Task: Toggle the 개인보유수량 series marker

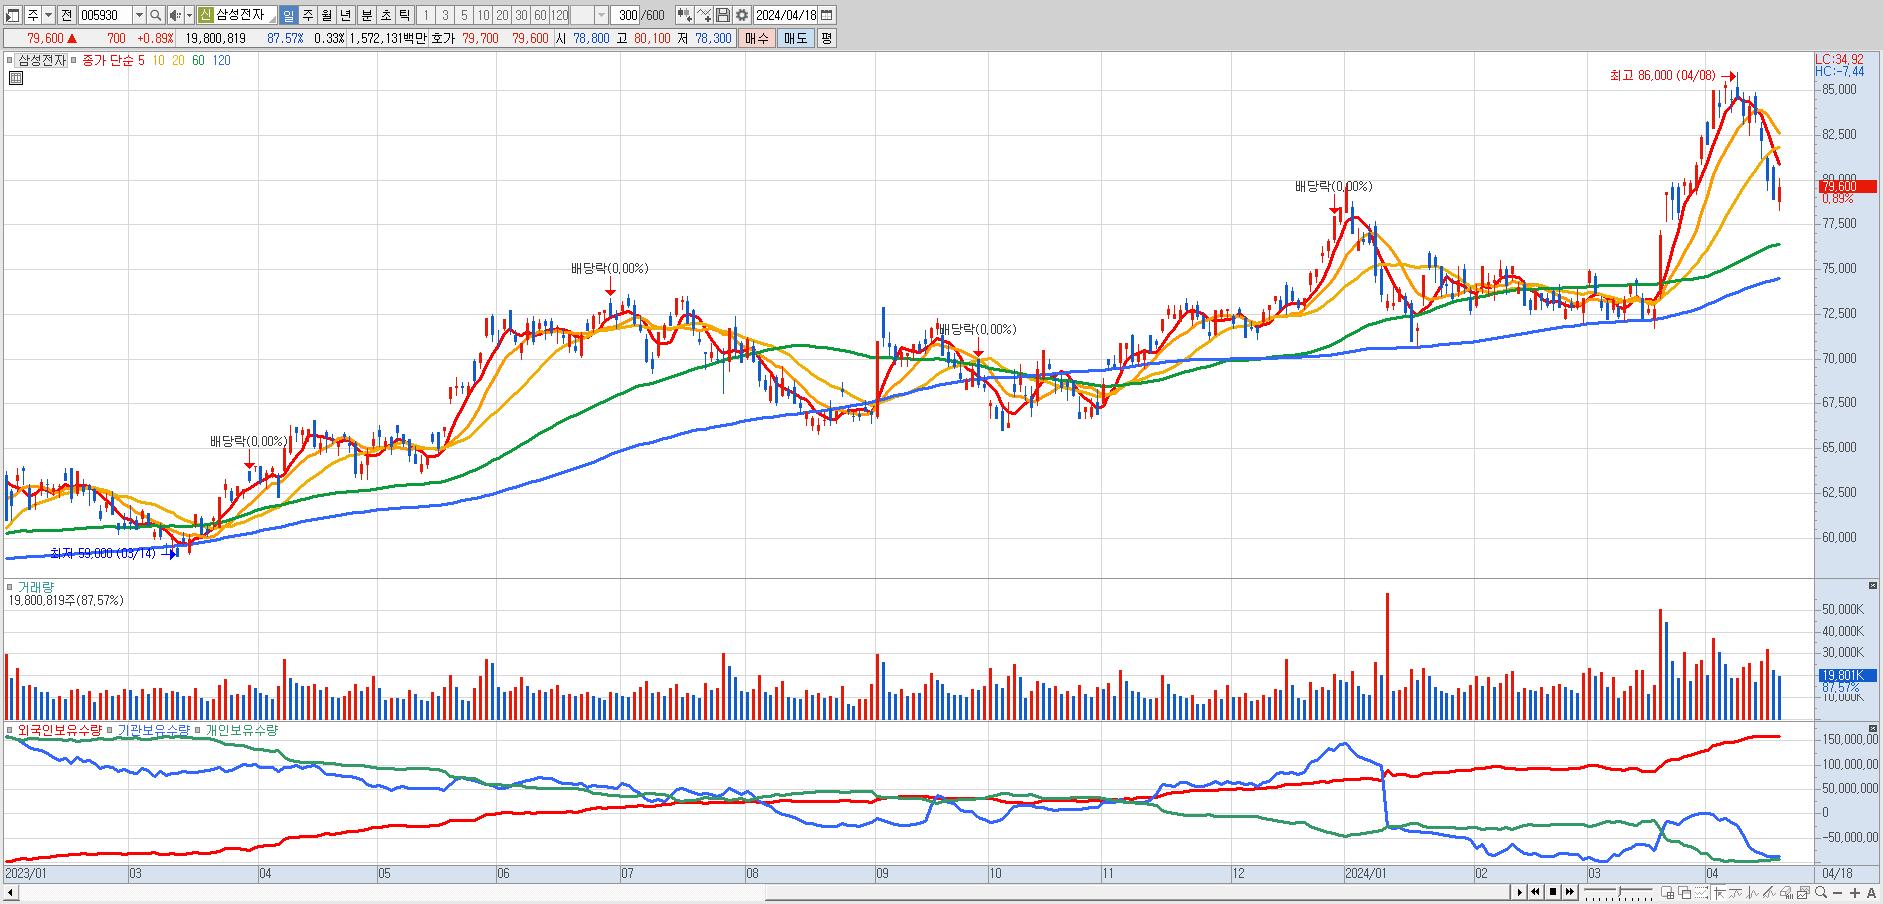Action: 199,730
